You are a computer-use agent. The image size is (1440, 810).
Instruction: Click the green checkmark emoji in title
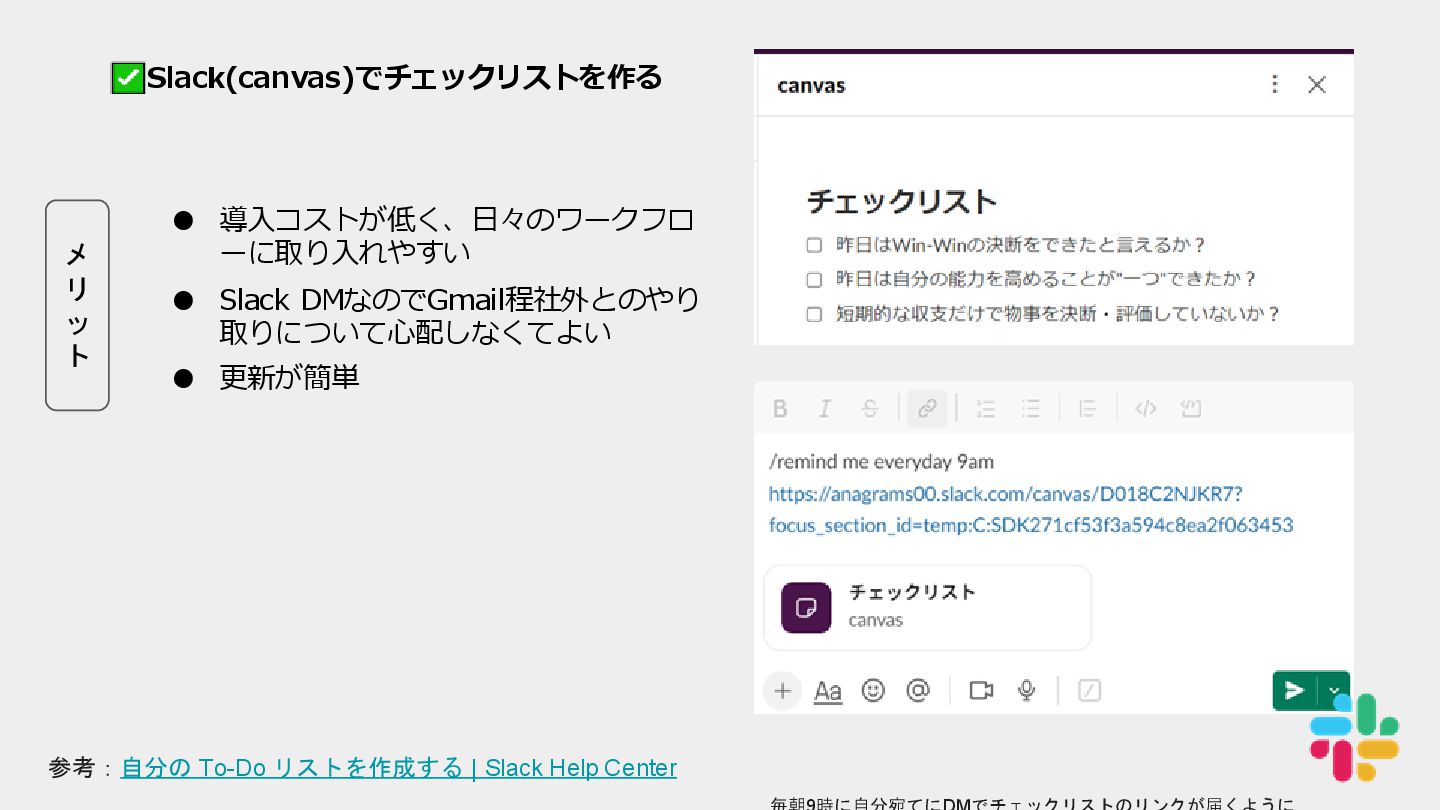pyautogui.click(x=128, y=78)
